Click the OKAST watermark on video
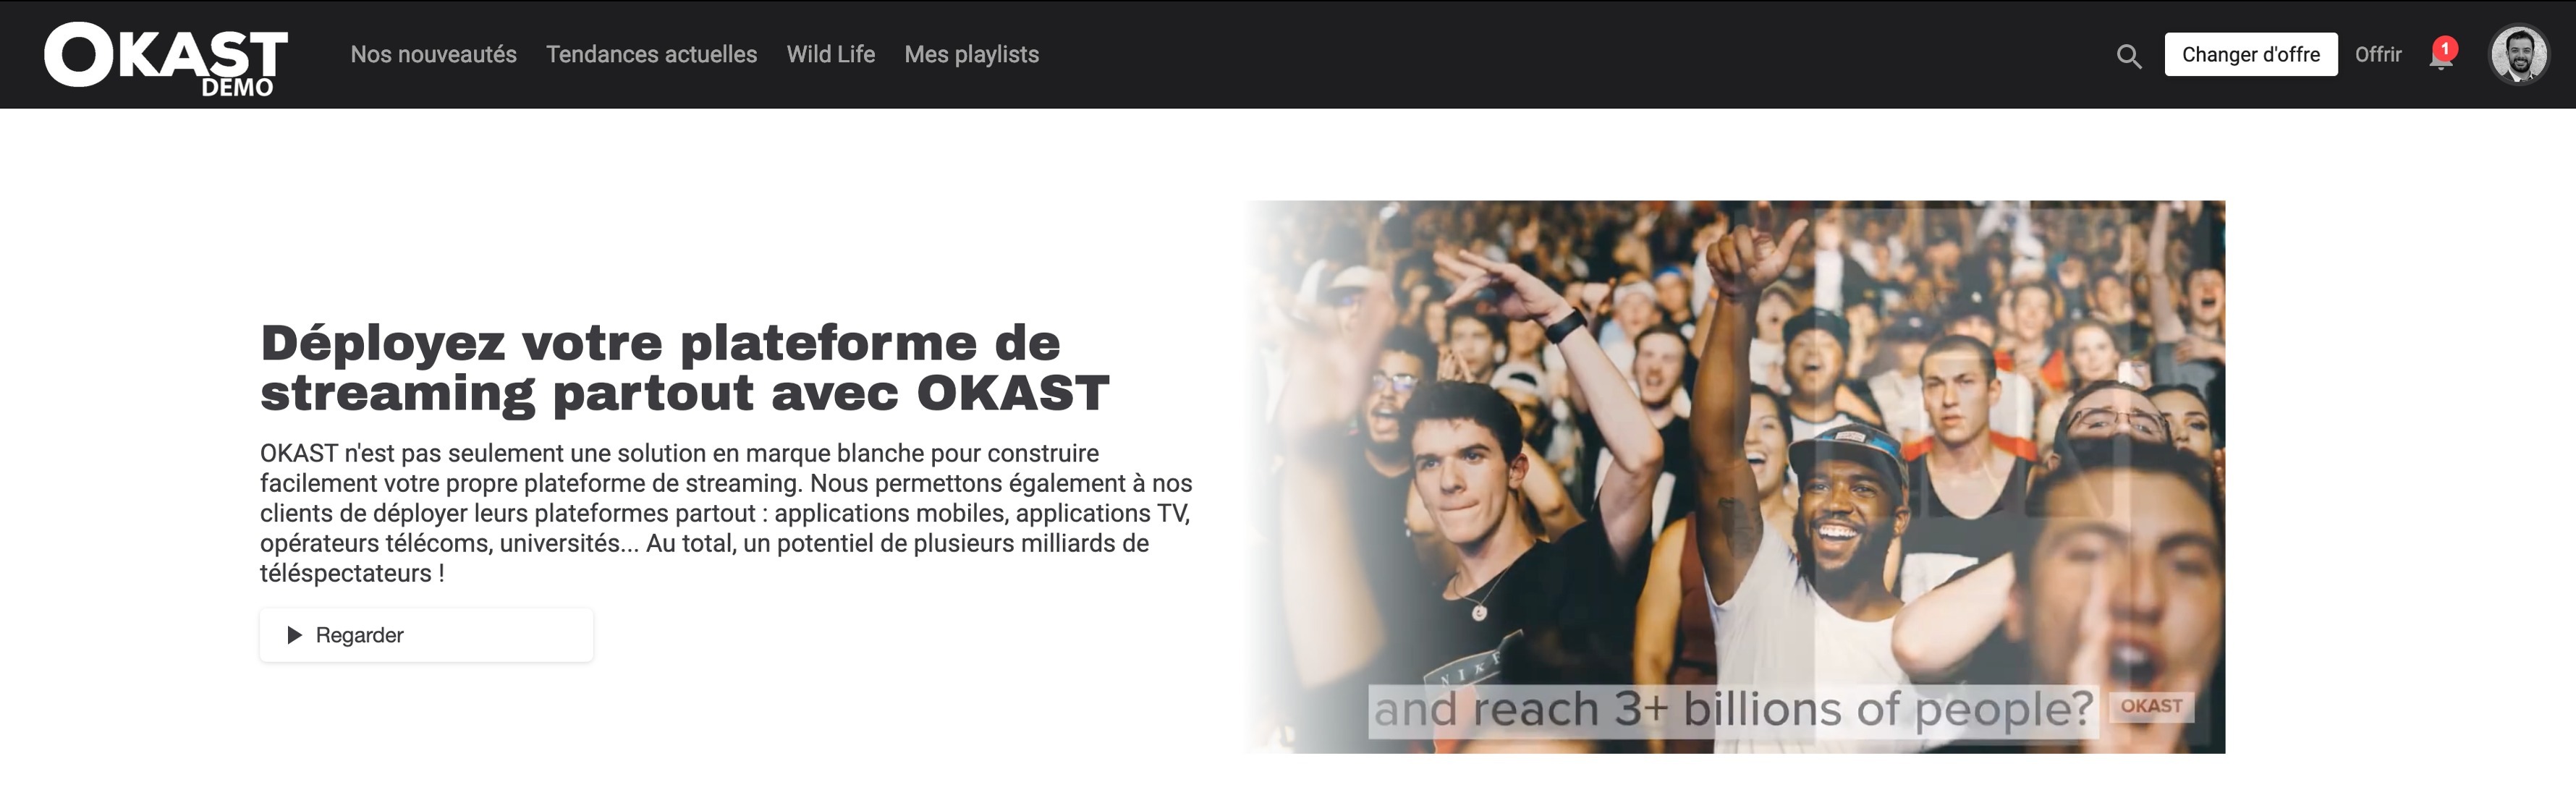The height and width of the screenshot is (790, 2576). click(x=2151, y=706)
